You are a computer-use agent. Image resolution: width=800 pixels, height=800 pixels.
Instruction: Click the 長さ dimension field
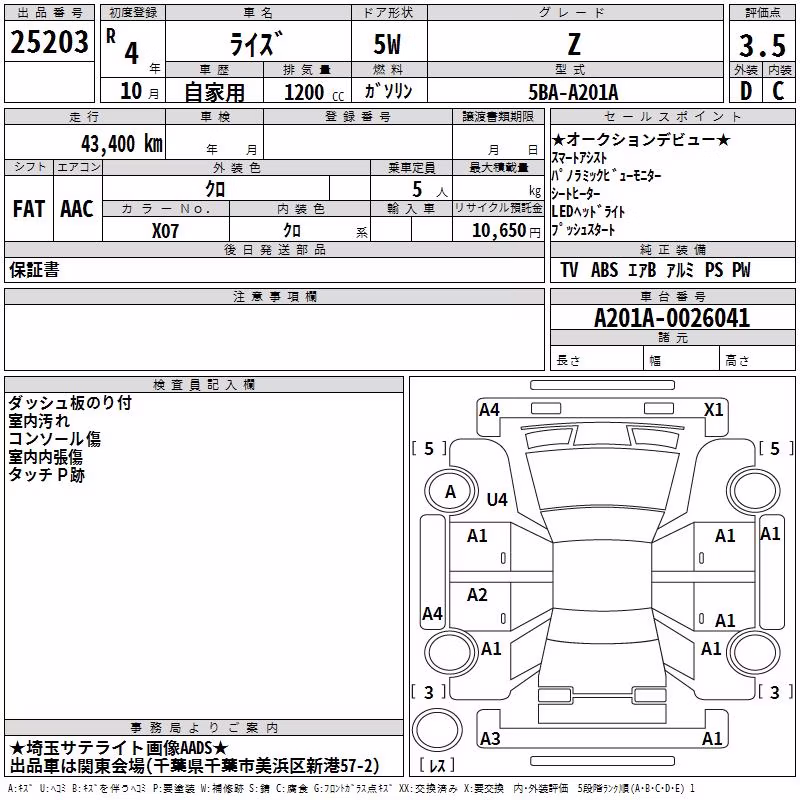[596, 360]
